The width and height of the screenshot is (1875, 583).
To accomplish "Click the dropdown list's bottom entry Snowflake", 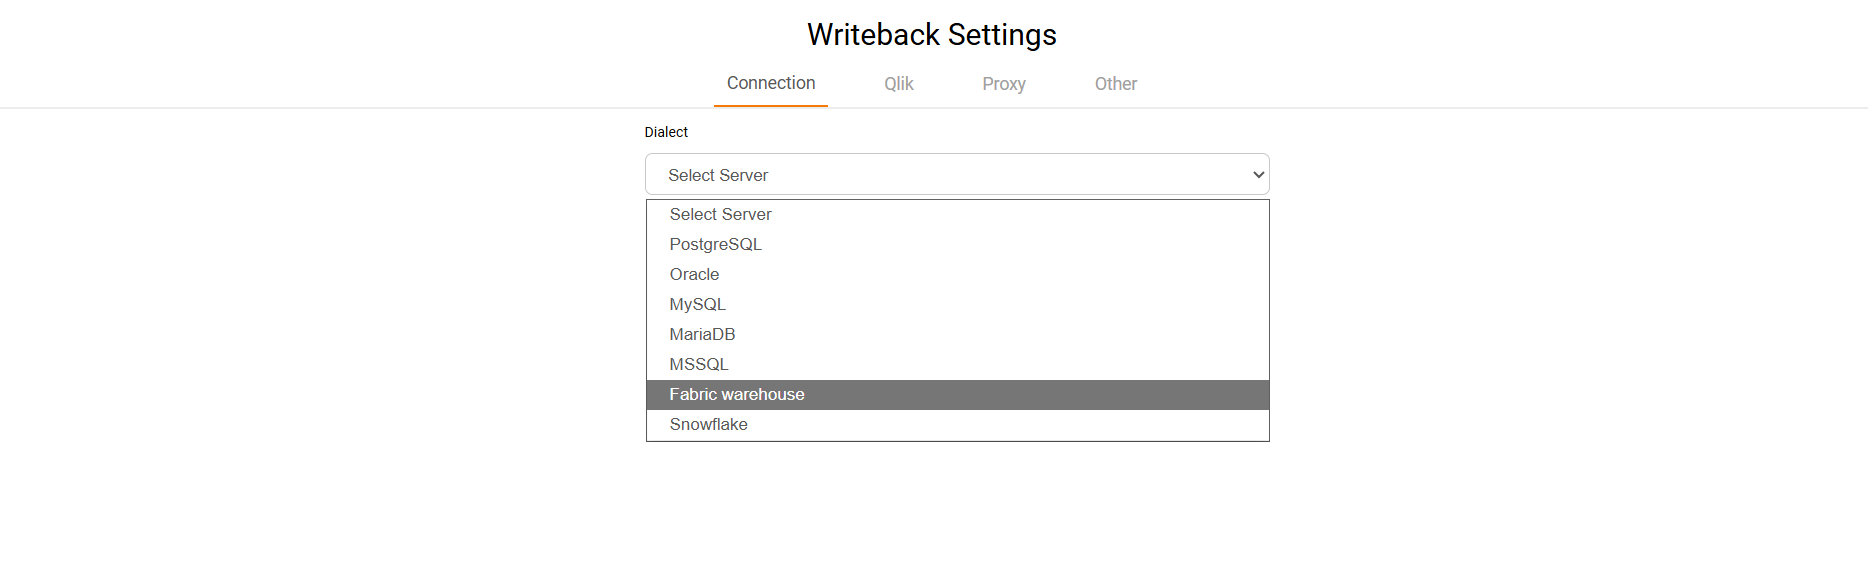I will [x=708, y=424].
